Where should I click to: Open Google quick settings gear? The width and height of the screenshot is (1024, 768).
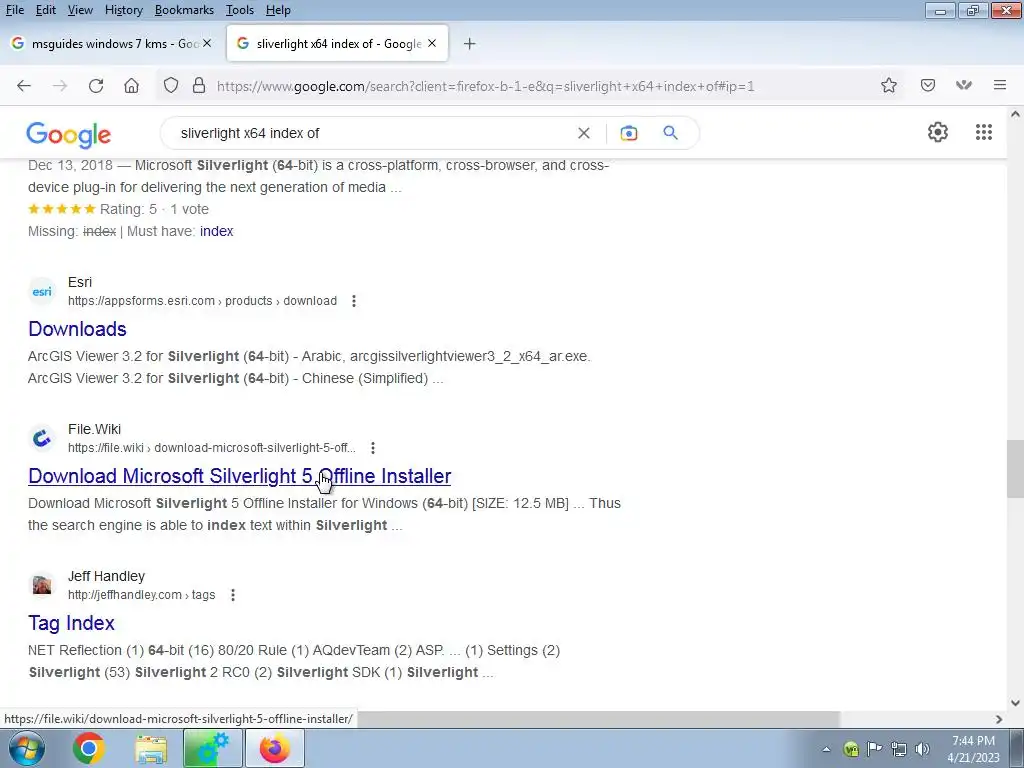coord(938,132)
